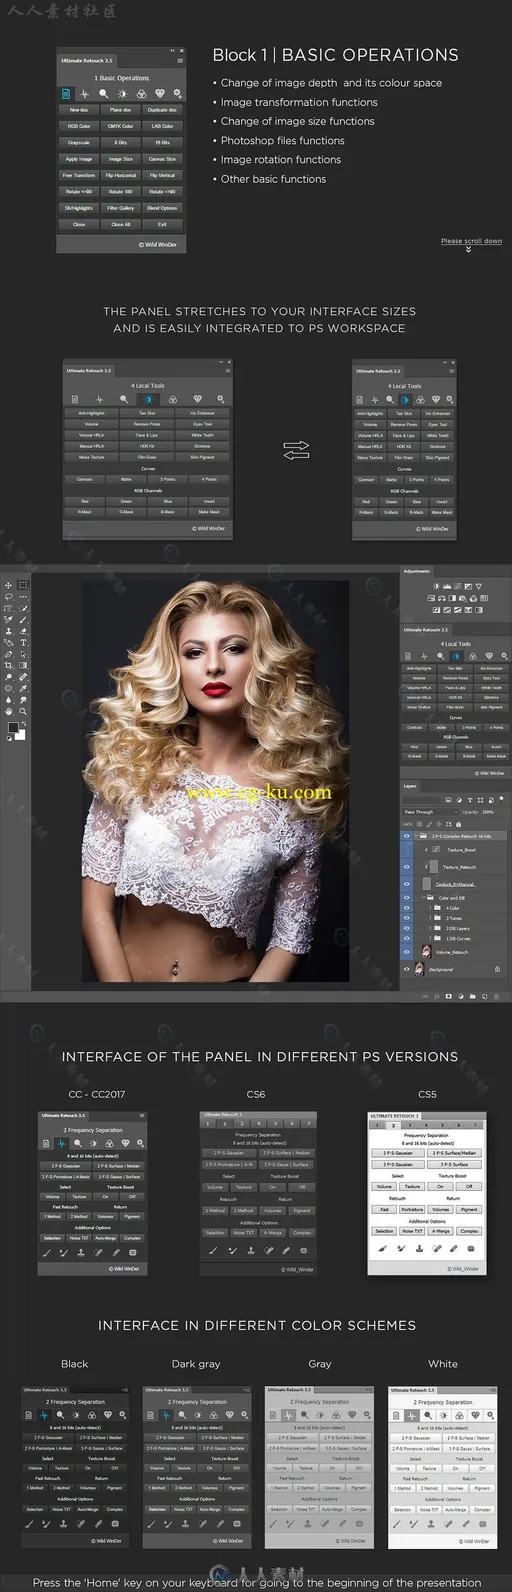Screen dimensions: 512x1592
Task: Hide the Background layer
Action: [x=407, y=969]
